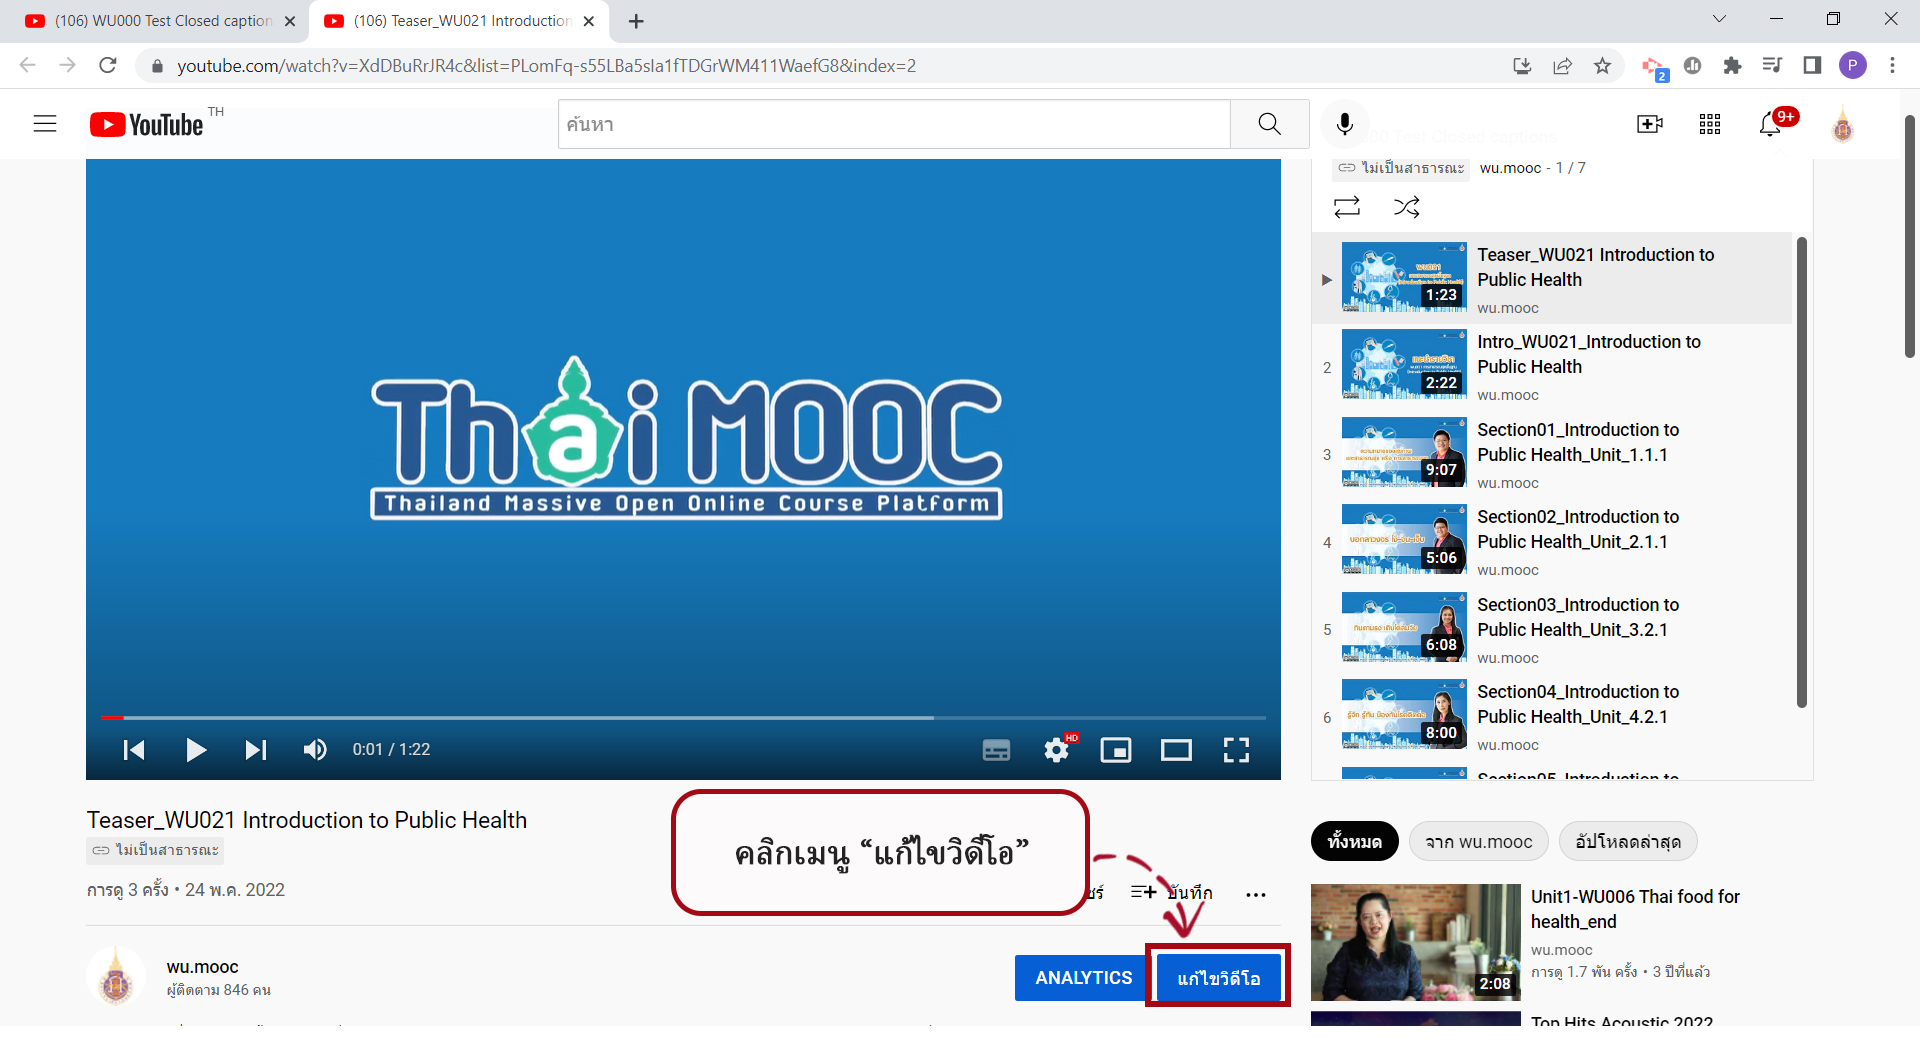The height and width of the screenshot is (1040, 1923).
Task: Select the ทั้งหมด filter chip
Action: 1354,842
